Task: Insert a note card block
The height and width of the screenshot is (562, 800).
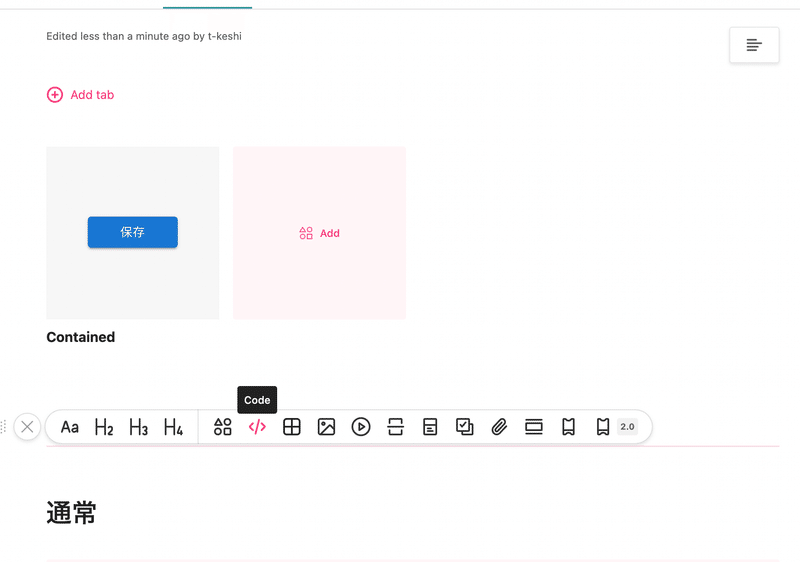Action: pyautogui.click(x=430, y=427)
